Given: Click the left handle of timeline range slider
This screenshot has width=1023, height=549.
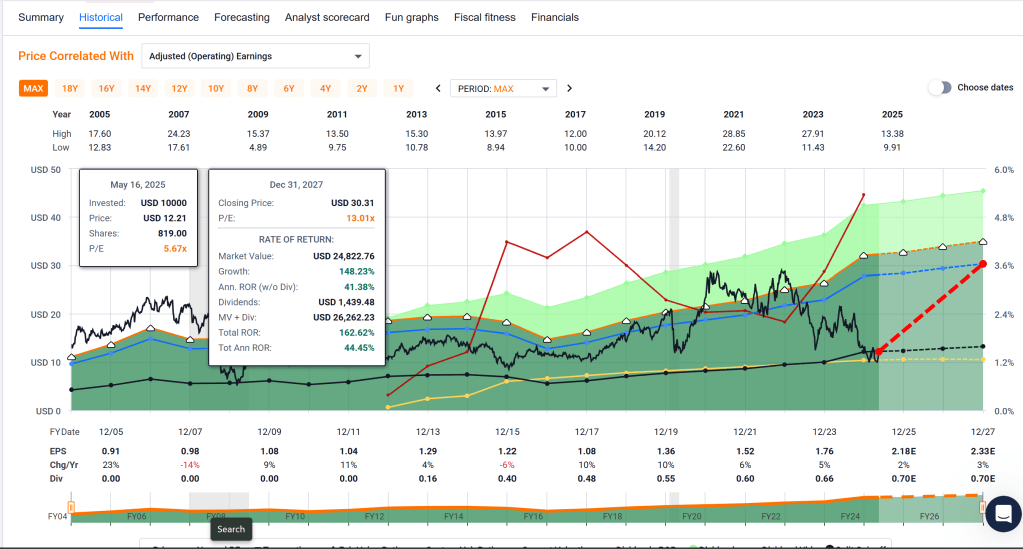Looking at the screenshot, I should click(x=71, y=507).
